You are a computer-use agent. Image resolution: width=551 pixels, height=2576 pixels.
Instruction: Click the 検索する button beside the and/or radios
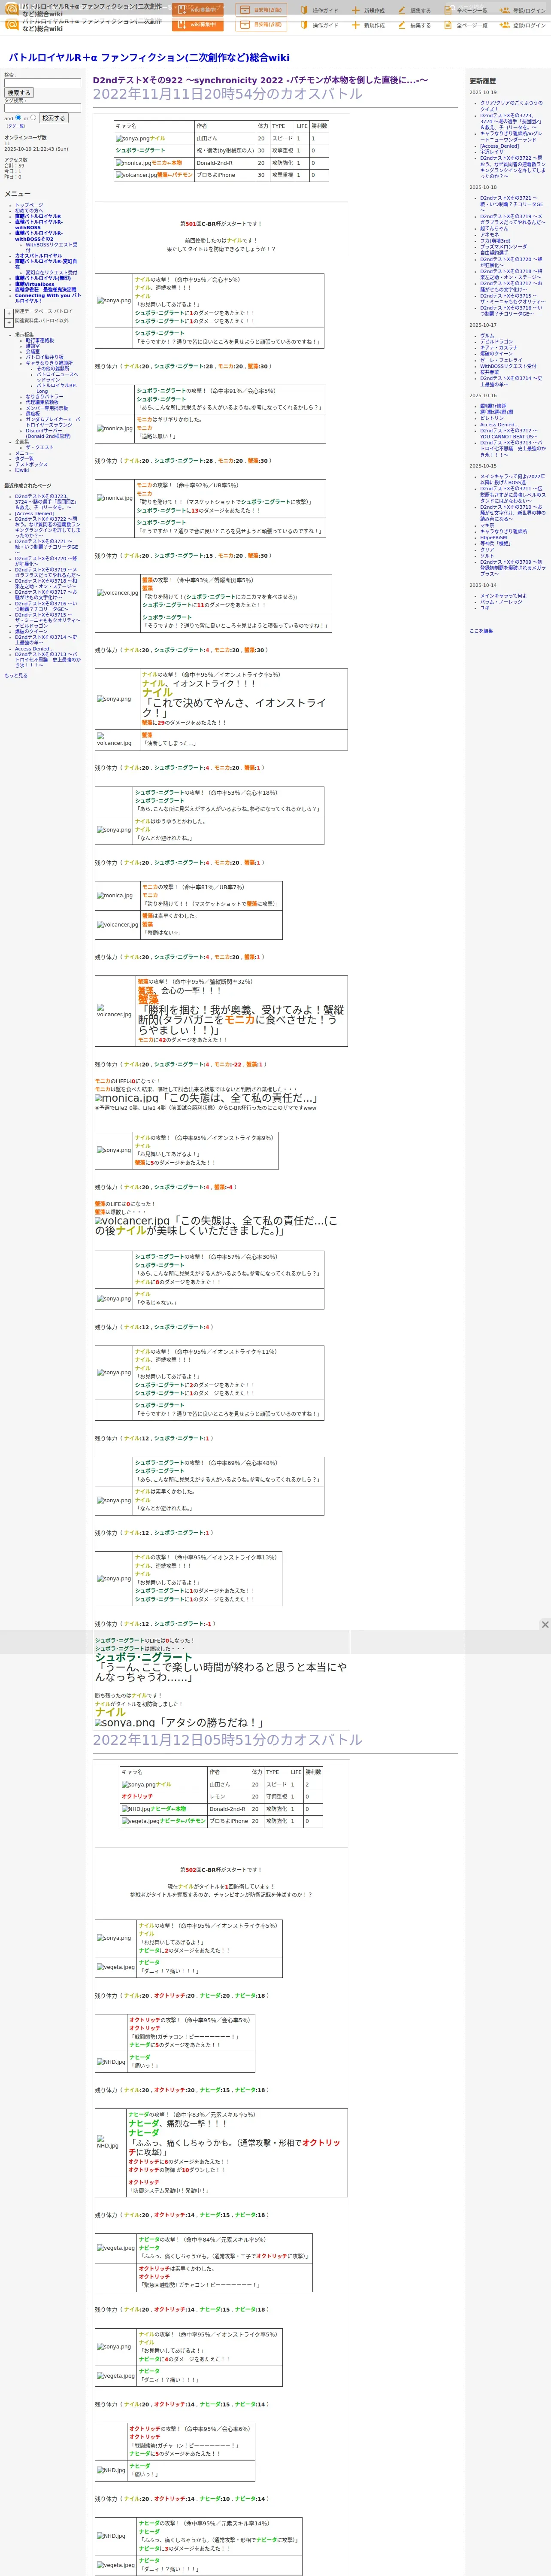(53, 118)
